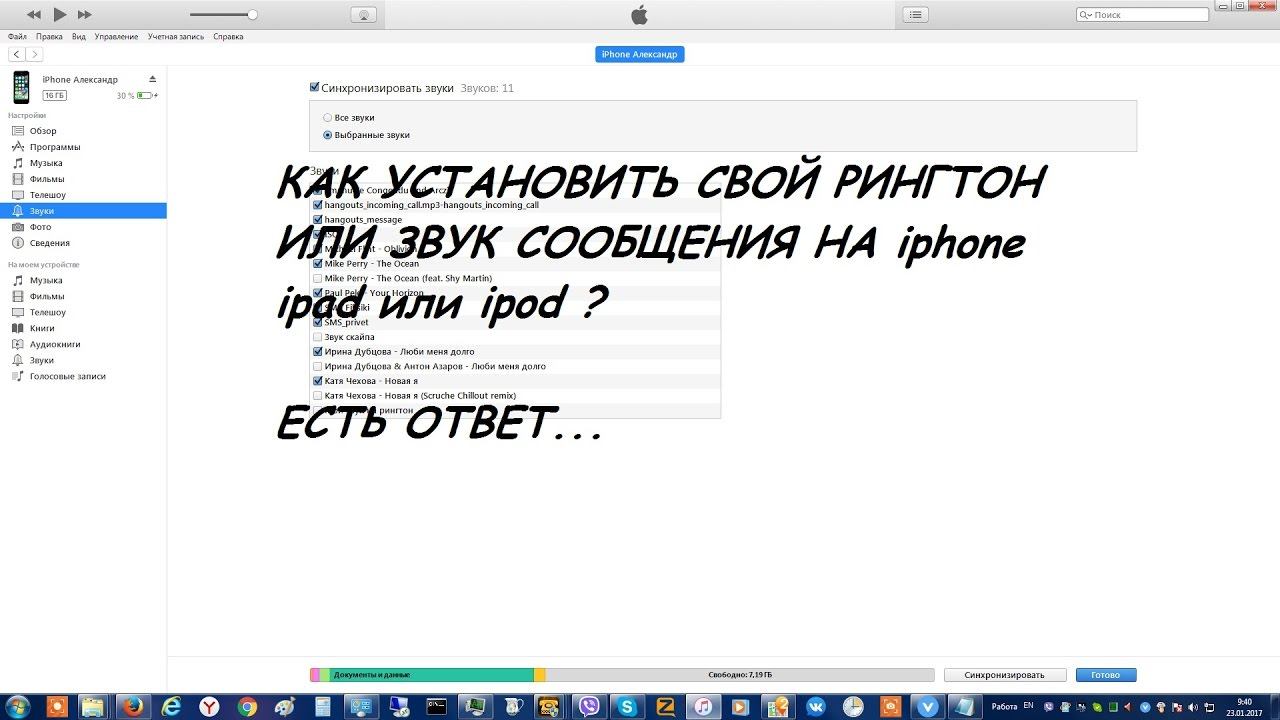Uncheck the hangouts_message sound
Image resolution: width=1280 pixels, height=720 pixels.
tap(318, 220)
